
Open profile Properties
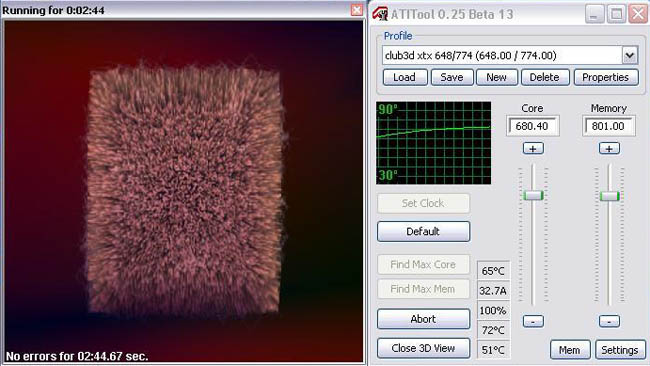click(x=606, y=78)
